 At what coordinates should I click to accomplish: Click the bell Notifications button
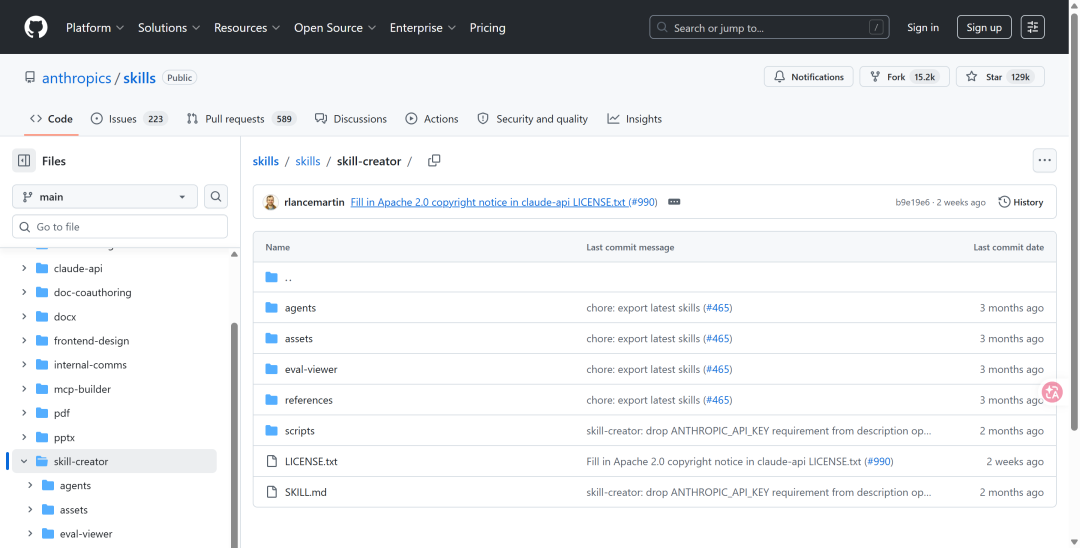point(809,77)
